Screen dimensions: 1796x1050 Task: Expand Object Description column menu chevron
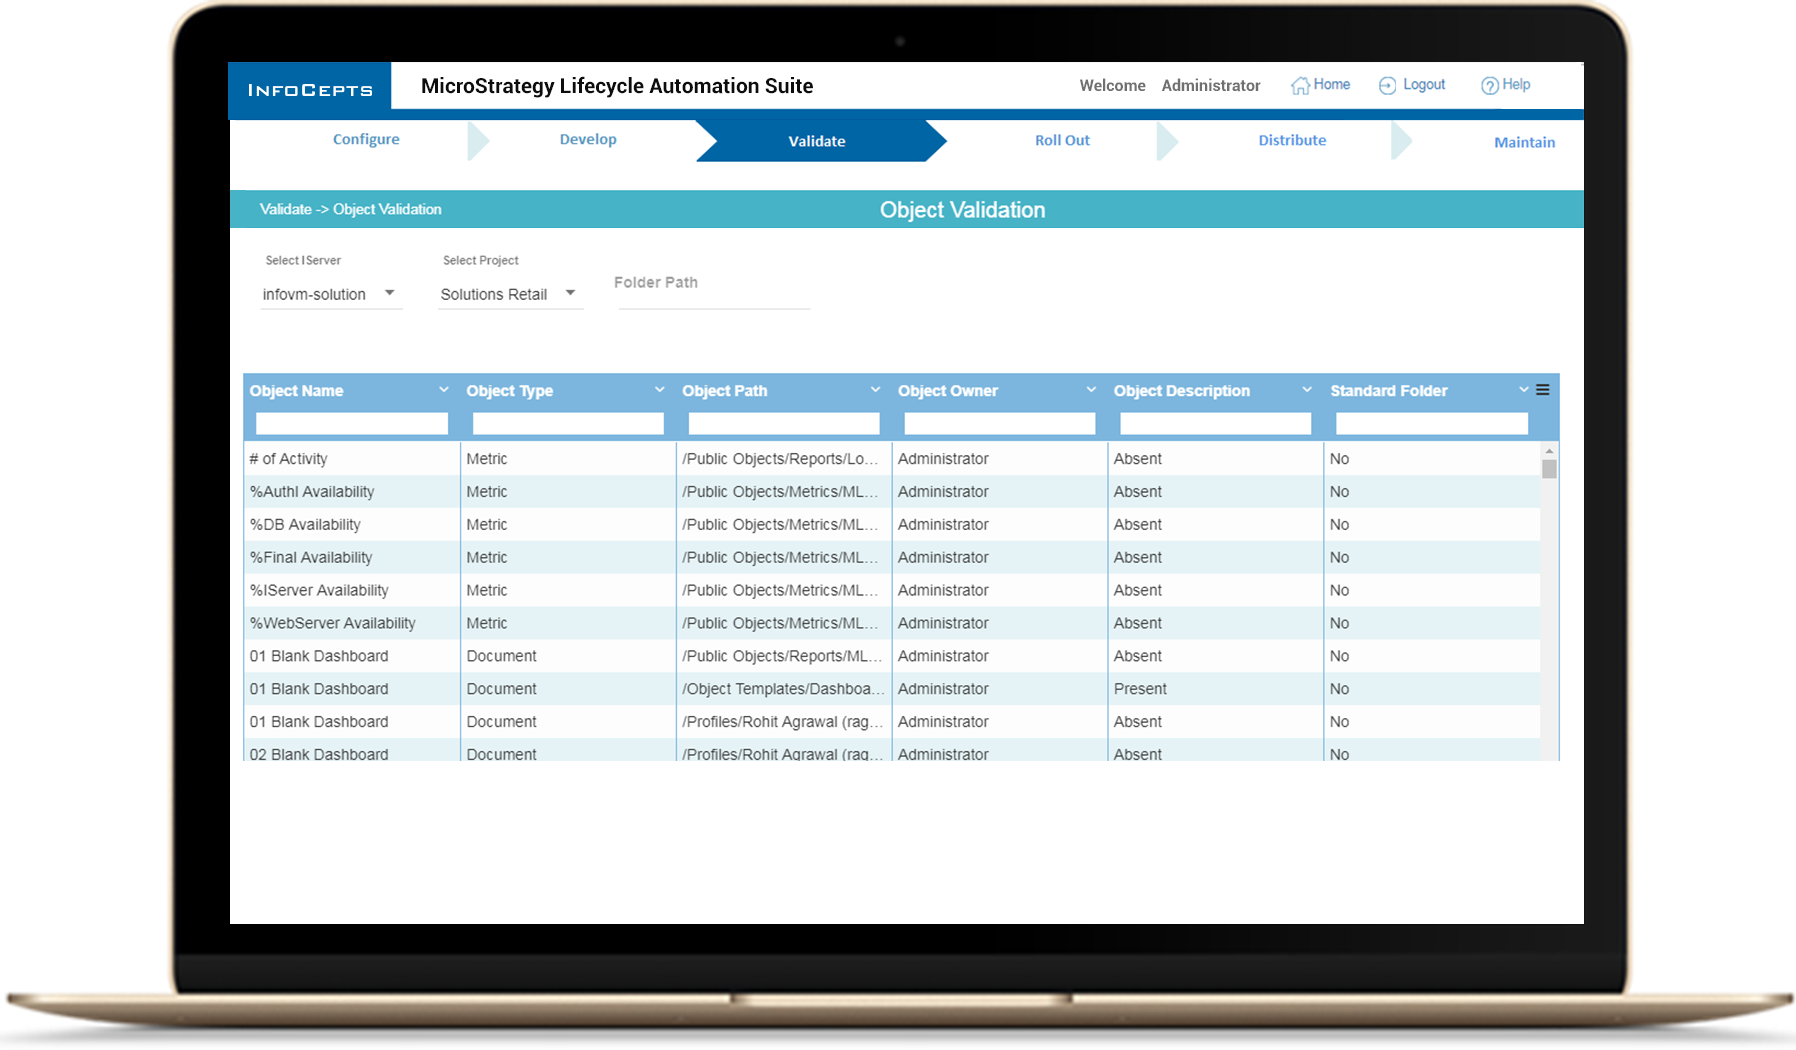pyautogui.click(x=1306, y=390)
